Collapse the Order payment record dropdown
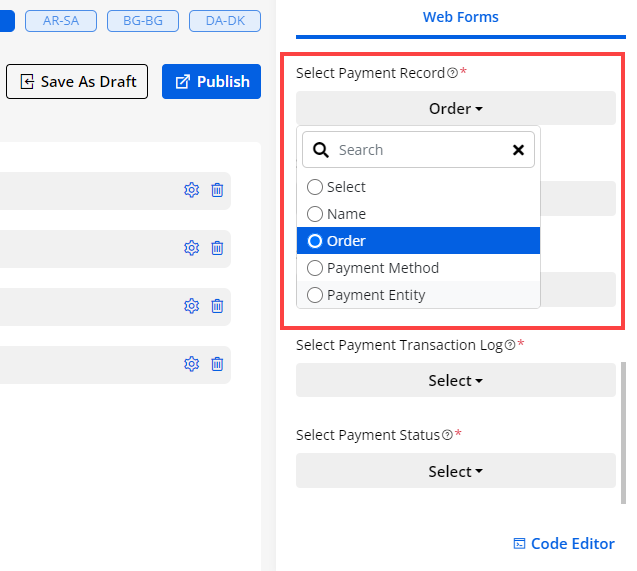The height and width of the screenshot is (571, 637). [x=455, y=108]
